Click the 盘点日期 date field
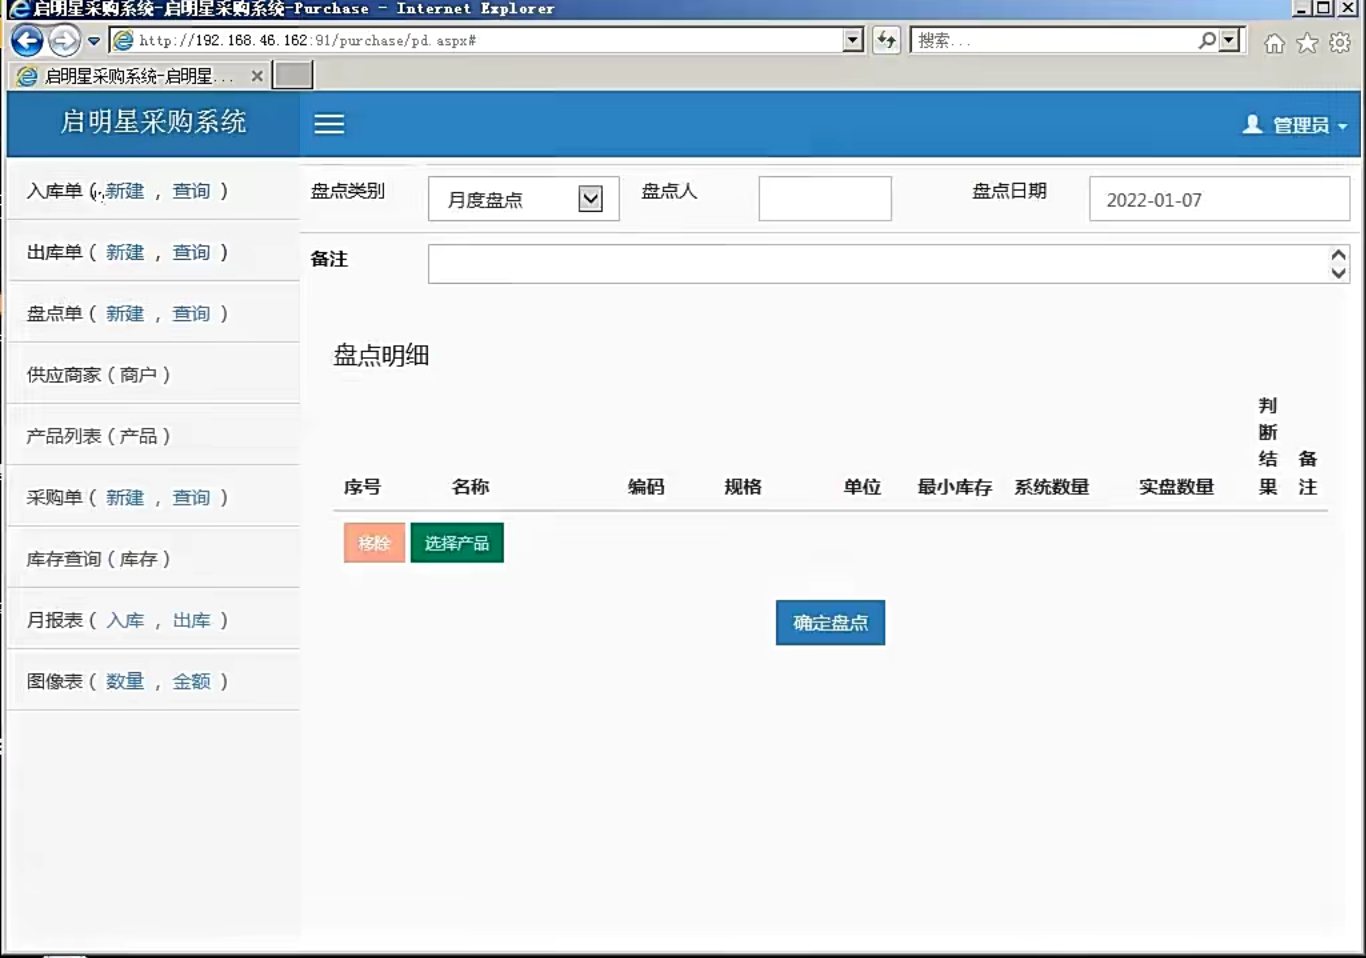This screenshot has width=1366, height=958. pyautogui.click(x=1219, y=199)
